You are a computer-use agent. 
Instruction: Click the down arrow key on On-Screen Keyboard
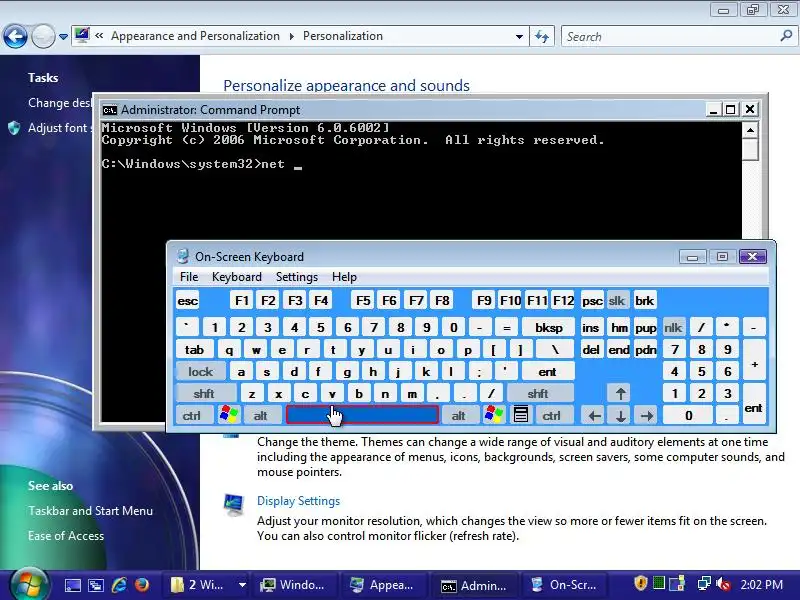pos(620,415)
